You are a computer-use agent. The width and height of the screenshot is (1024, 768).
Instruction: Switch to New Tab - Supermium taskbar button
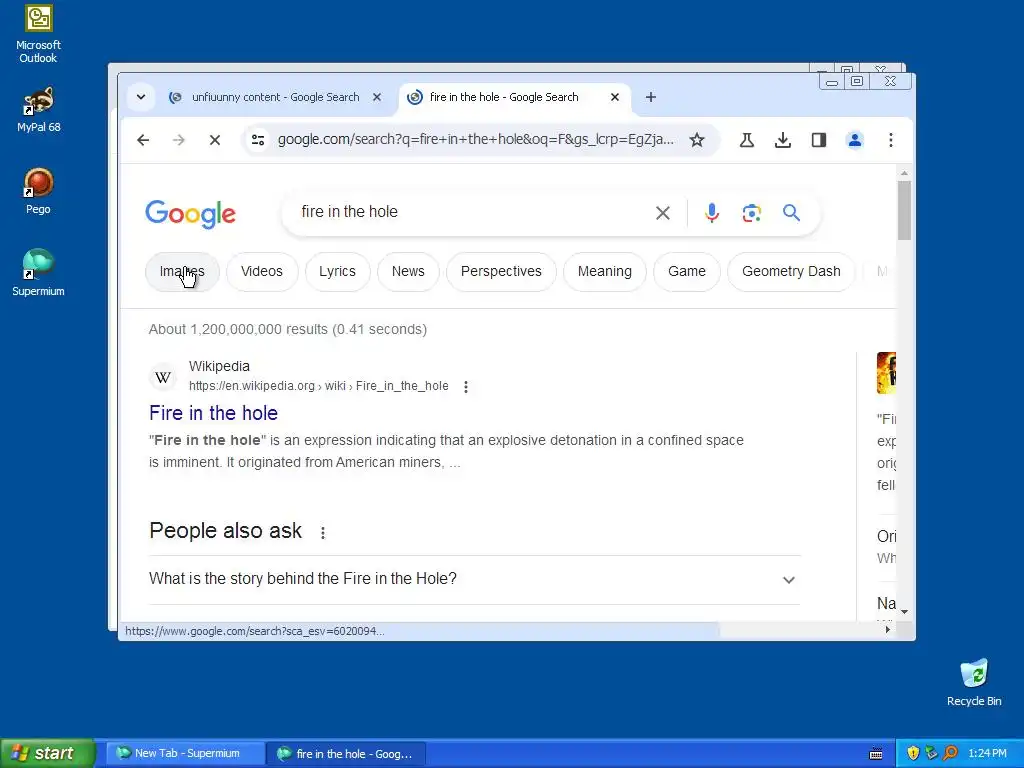pos(185,754)
